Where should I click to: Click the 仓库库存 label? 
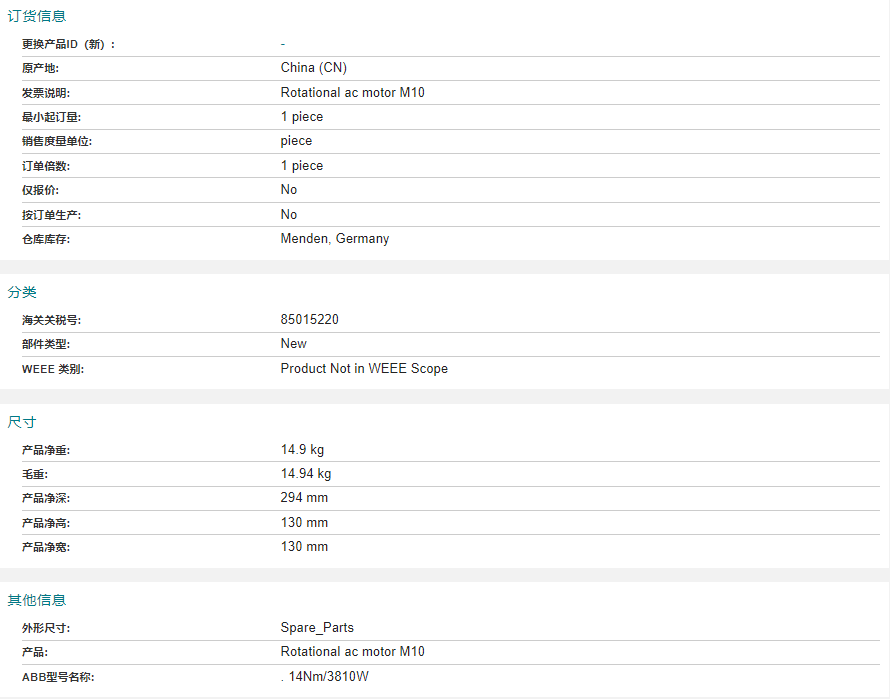46,240
